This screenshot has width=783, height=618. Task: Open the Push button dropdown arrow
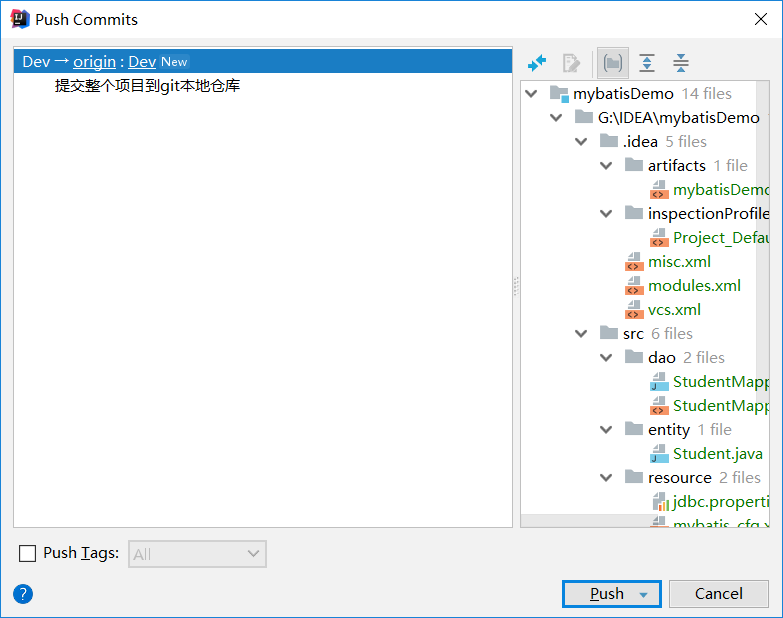[x=644, y=595]
